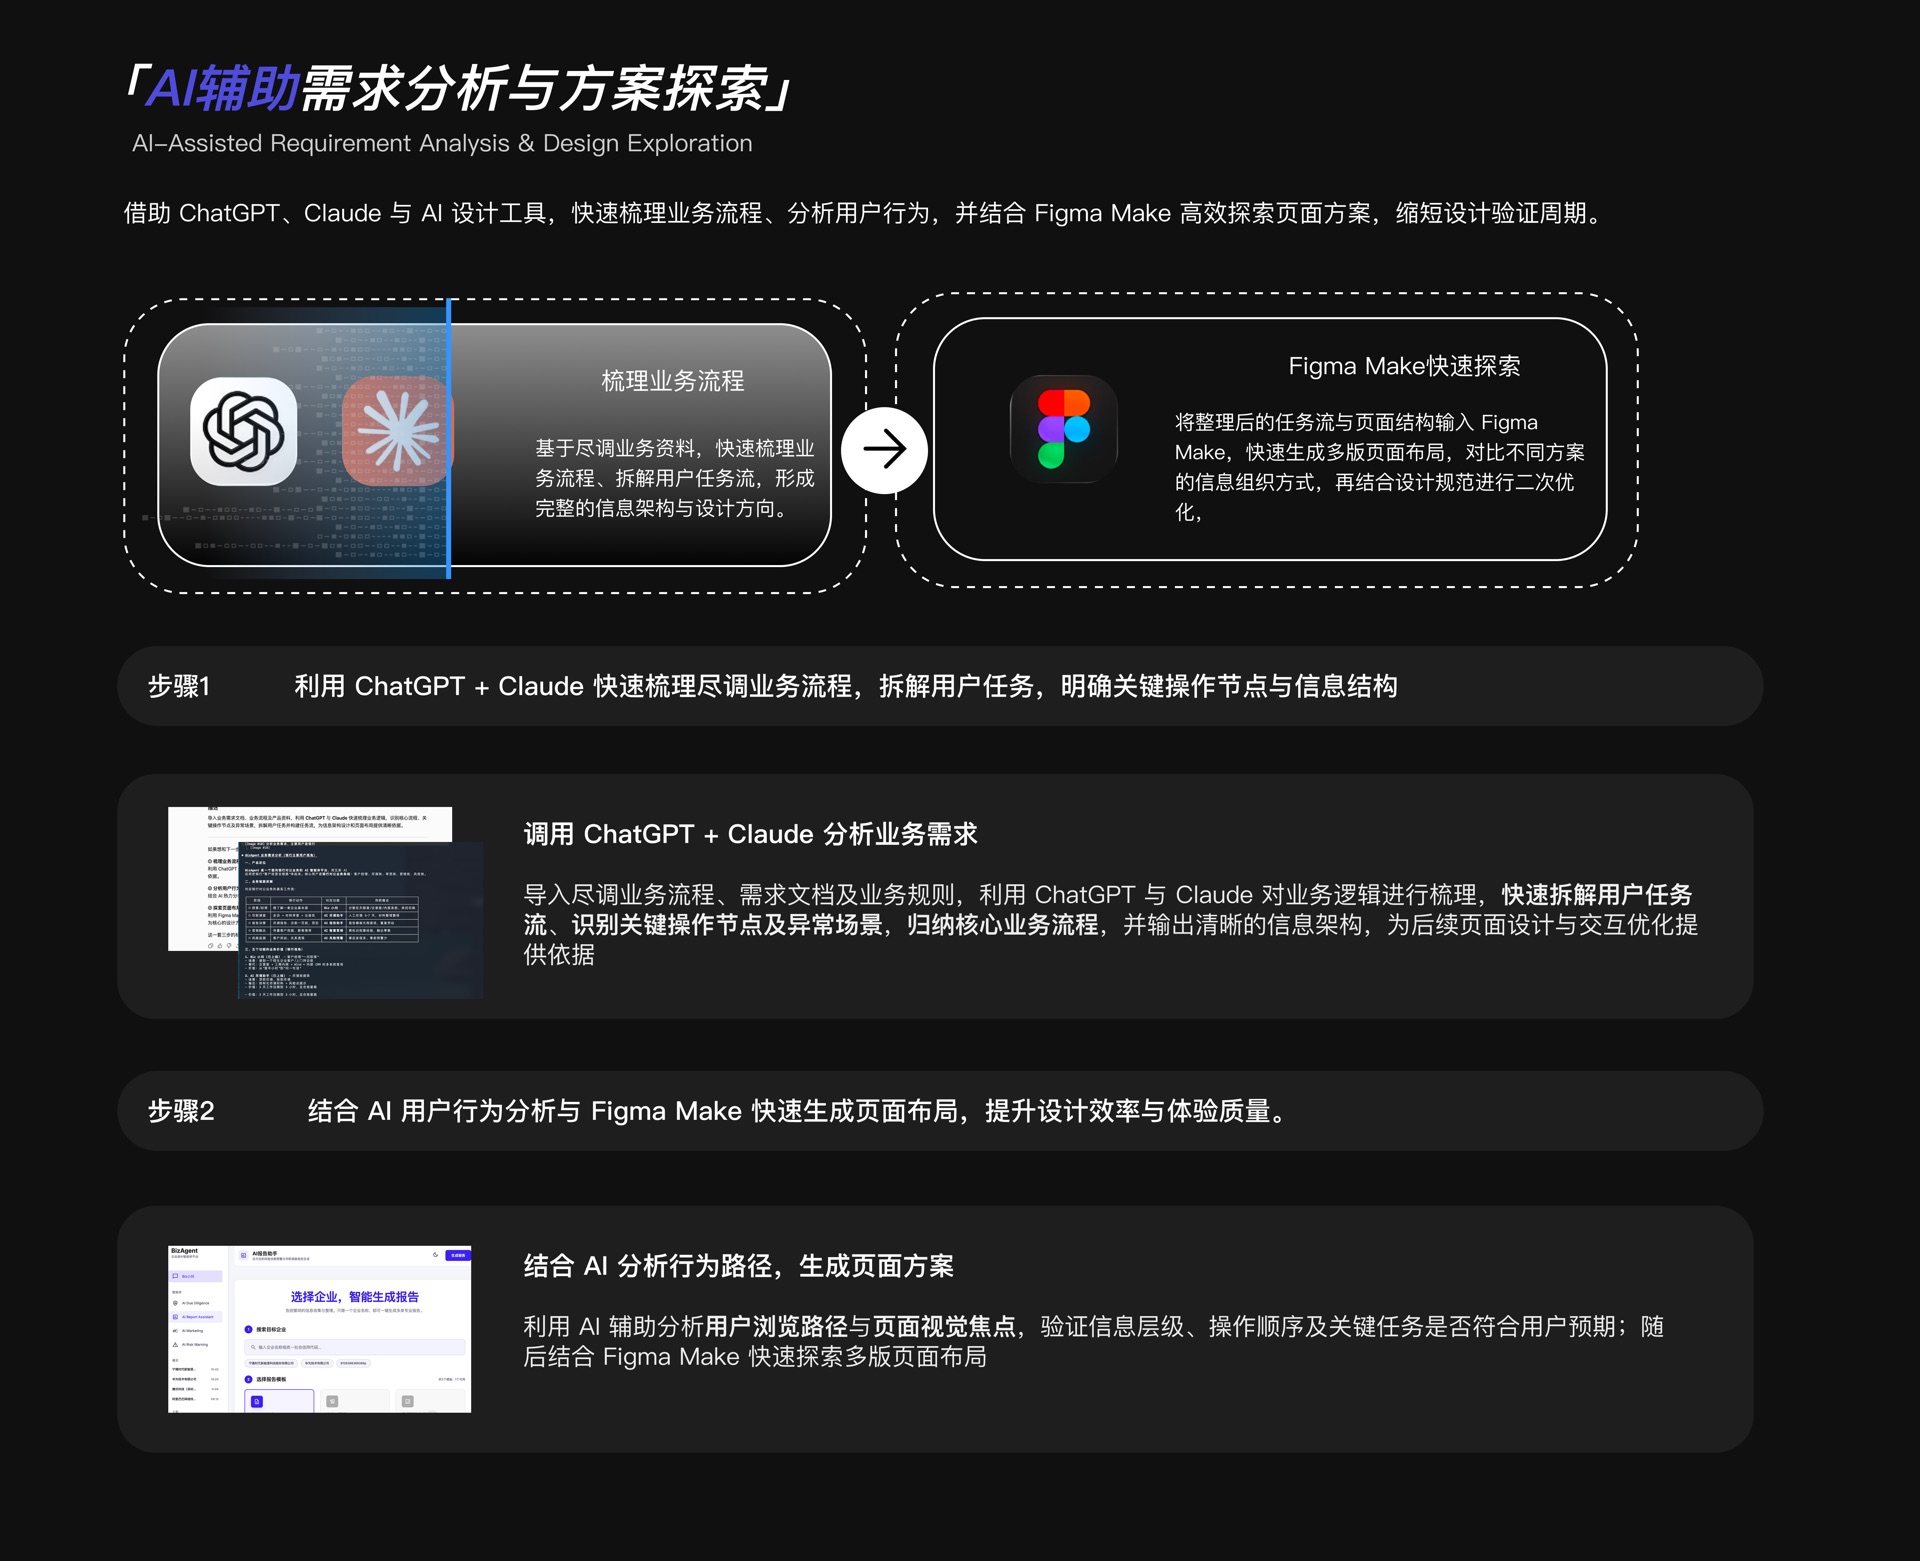
Task: Click the description '基于尽调业务资料，快速梳理业务流程'
Action: coord(675,478)
